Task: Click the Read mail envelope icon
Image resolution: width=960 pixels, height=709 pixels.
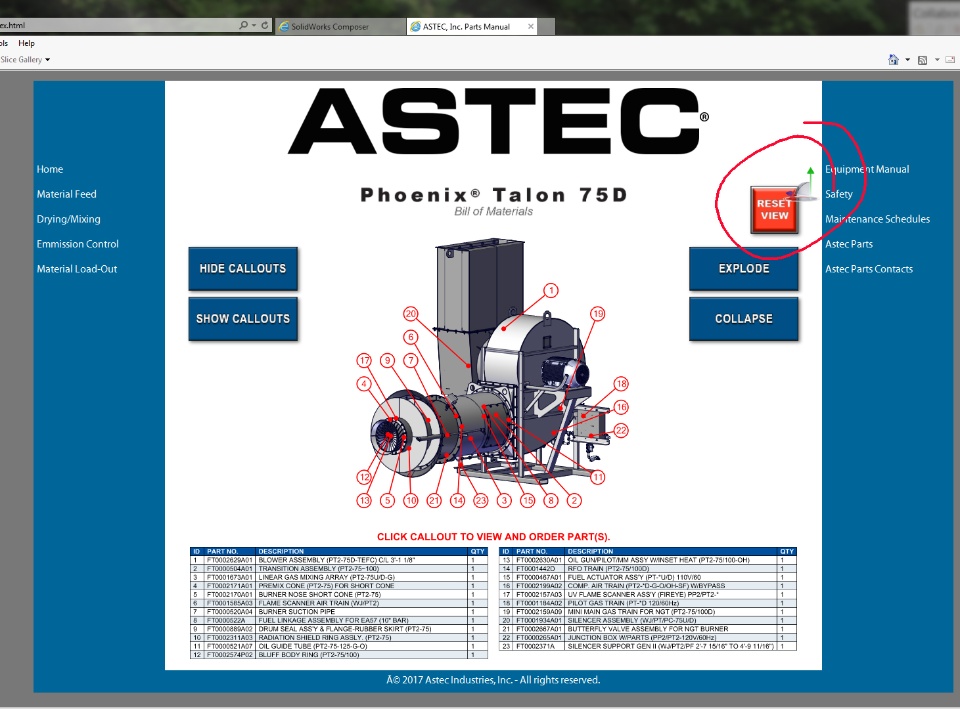Action: (950, 59)
